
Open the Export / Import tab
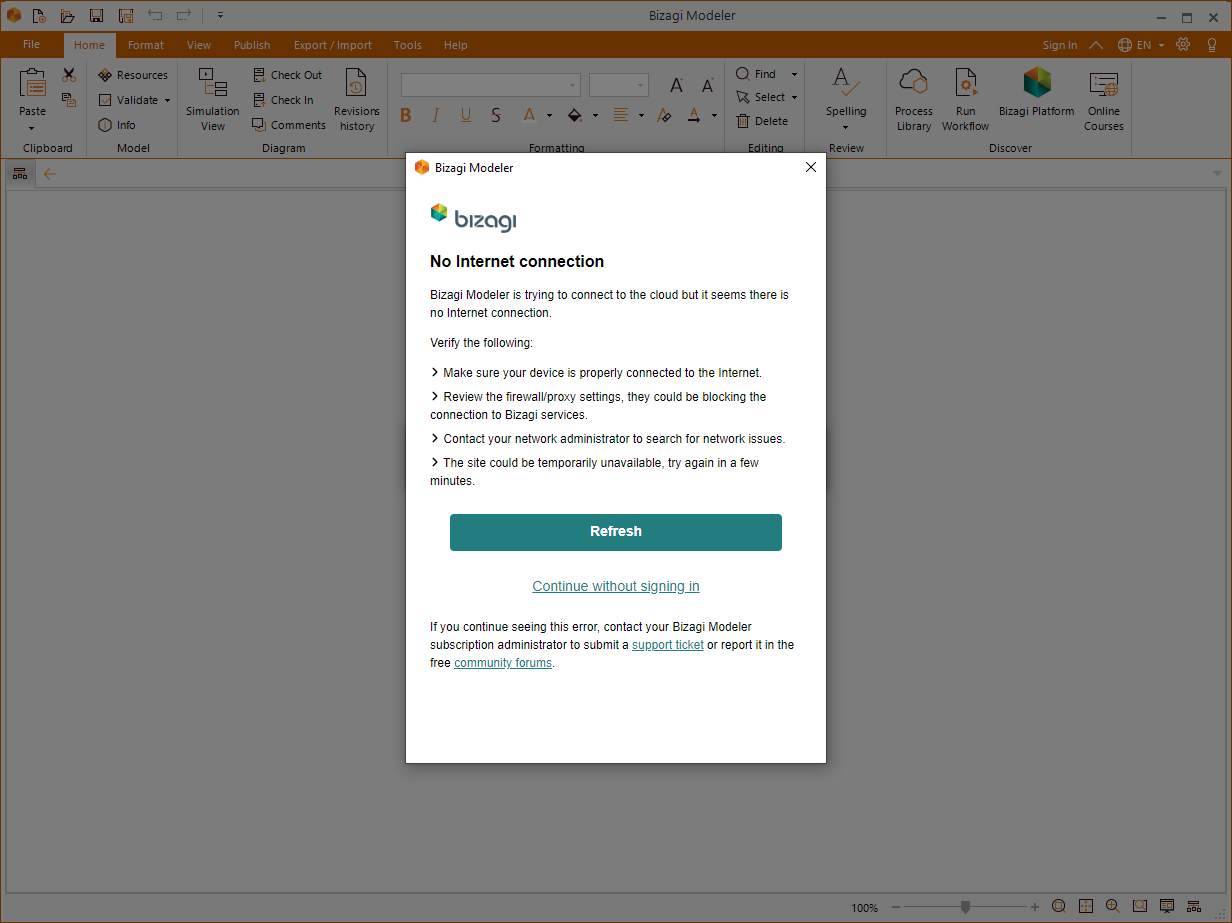(333, 45)
